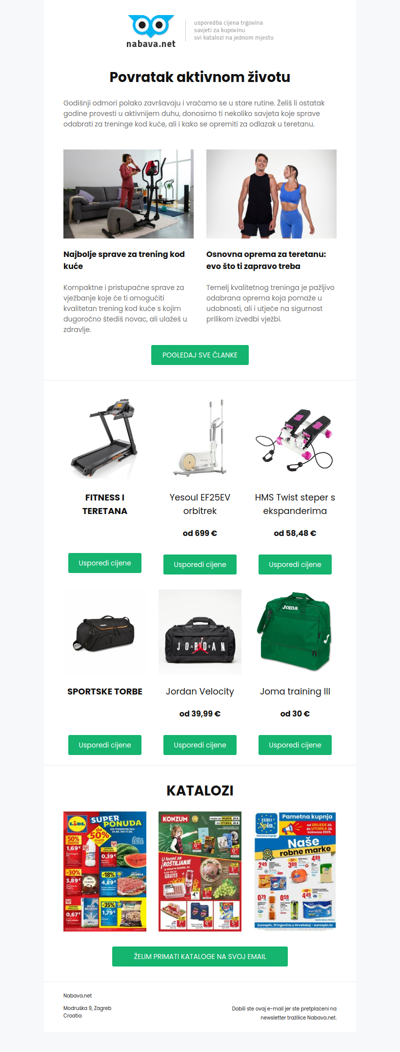Open the Lidl Super Ponuda catalog
Screen dimensions: 400x1052
coord(105,872)
